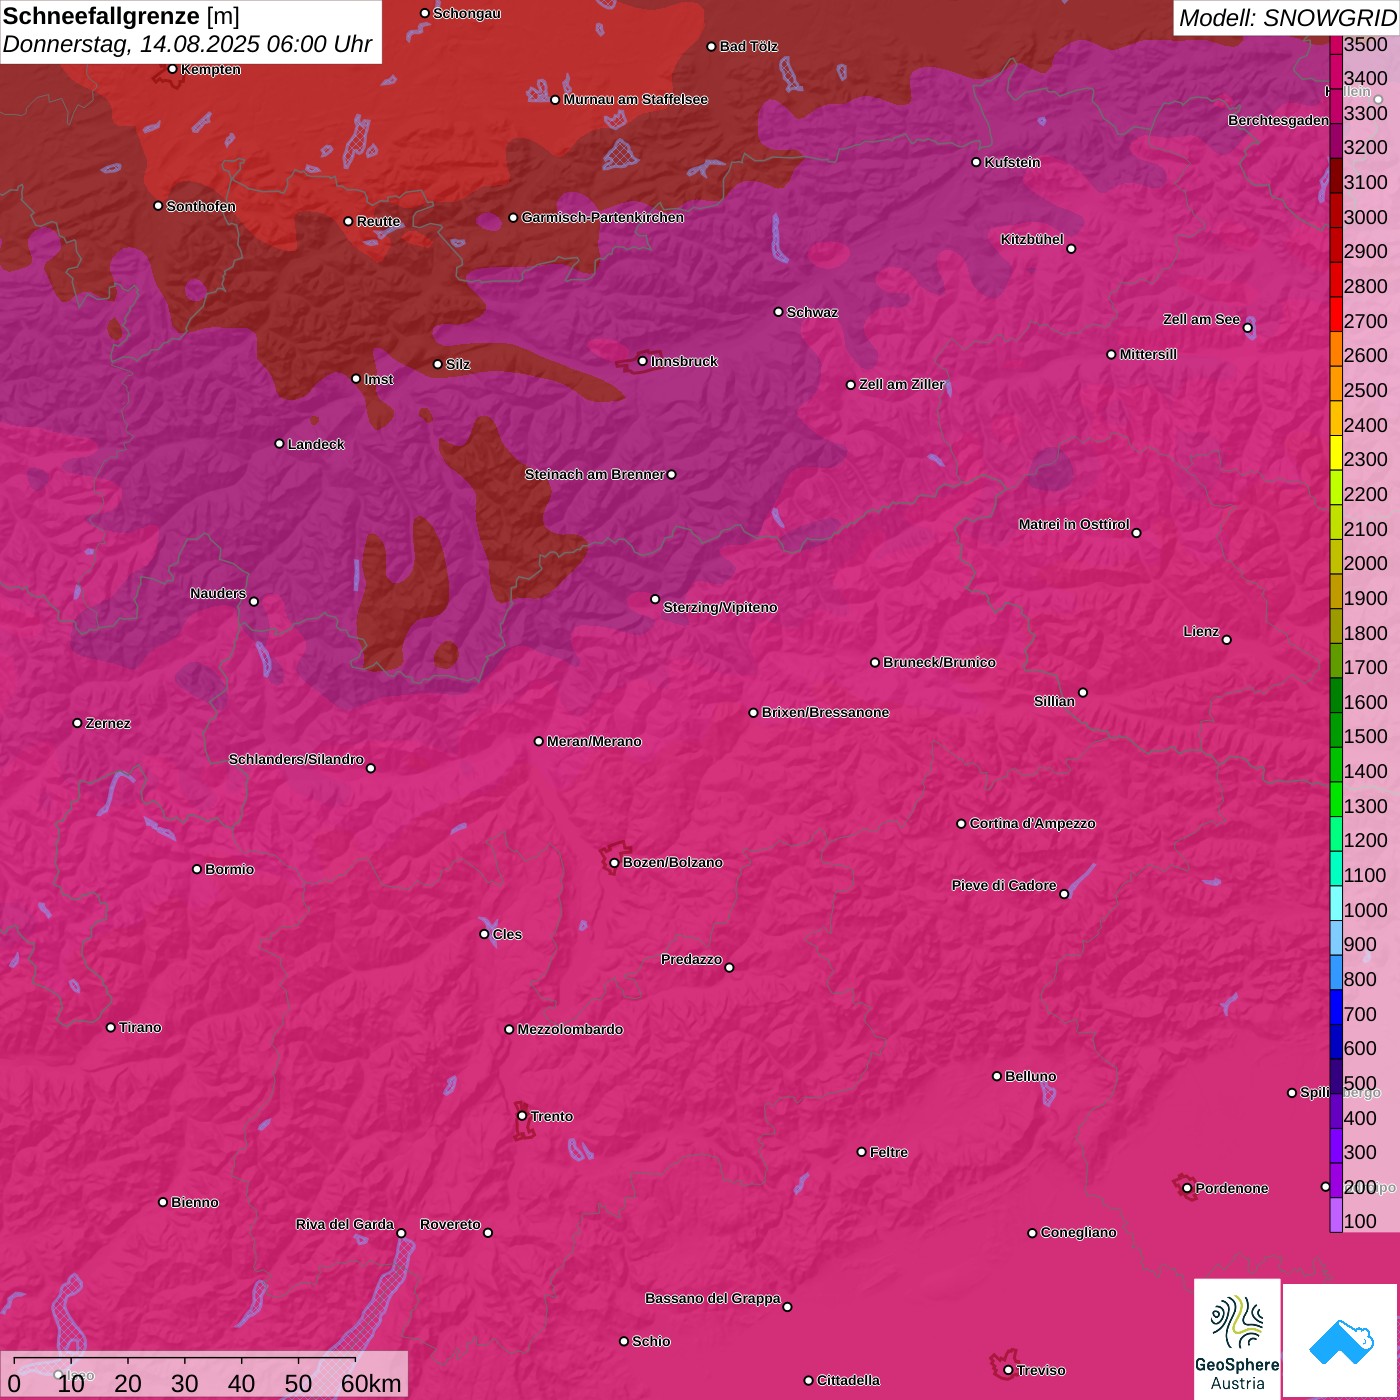
Task: Click the Zernez location dot
Action: tap(77, 723)
